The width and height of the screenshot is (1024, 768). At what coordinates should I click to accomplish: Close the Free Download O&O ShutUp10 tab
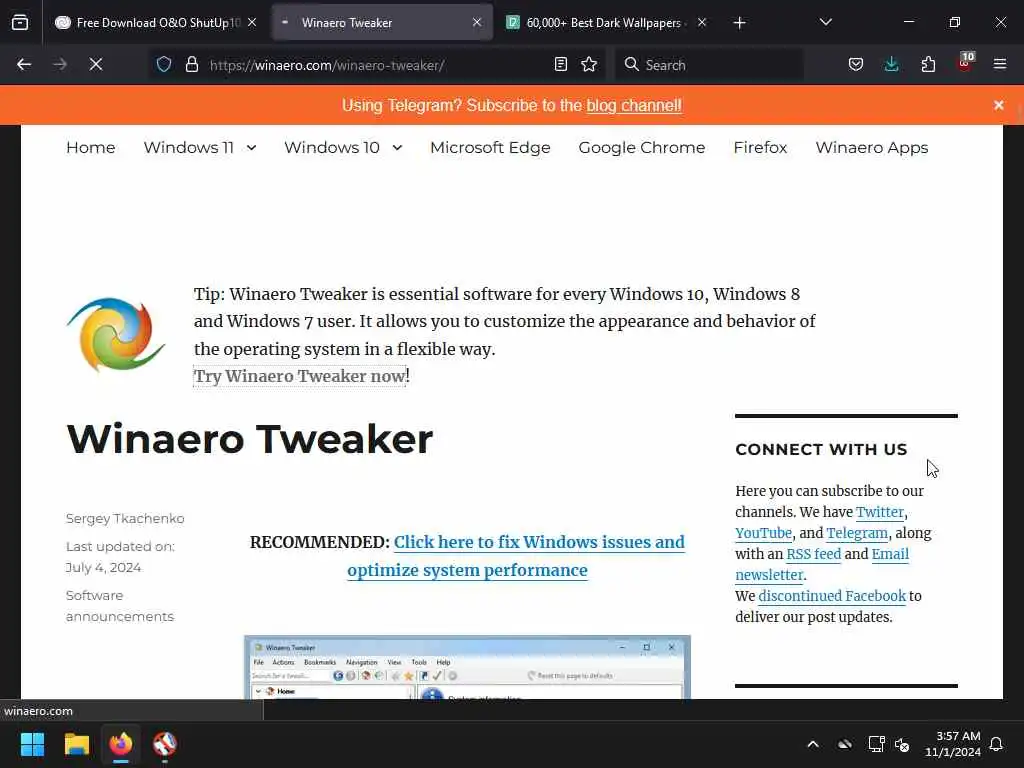click(x=252, y=22)
